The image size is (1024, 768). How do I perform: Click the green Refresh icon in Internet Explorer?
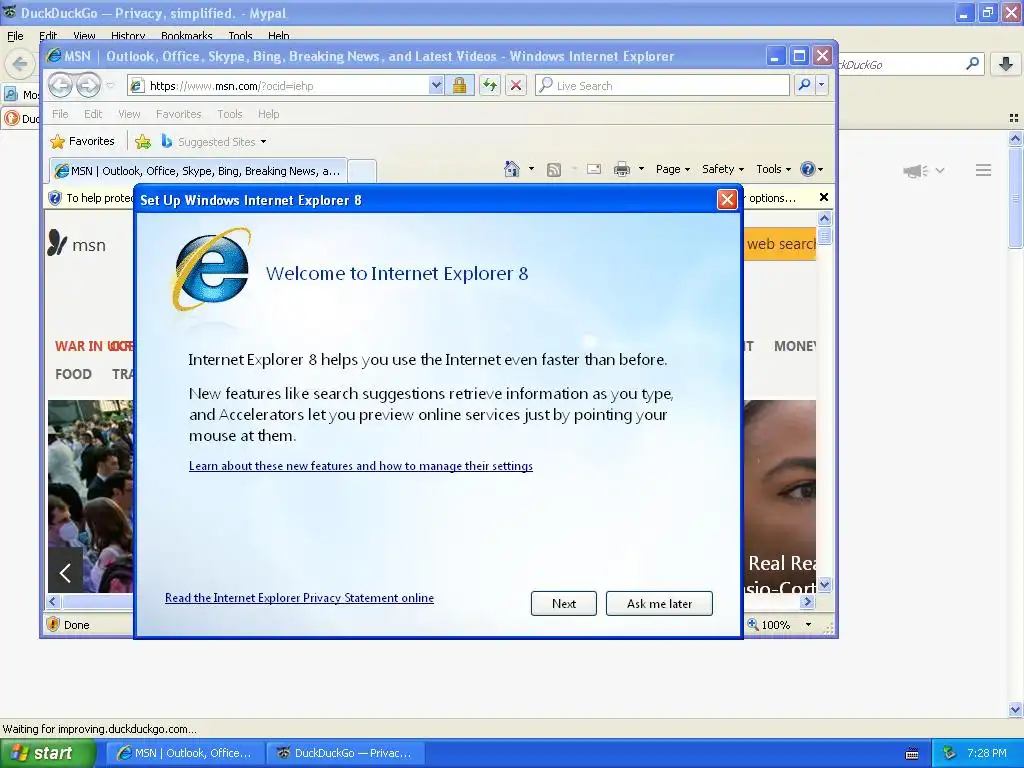[x=490, y=86]
